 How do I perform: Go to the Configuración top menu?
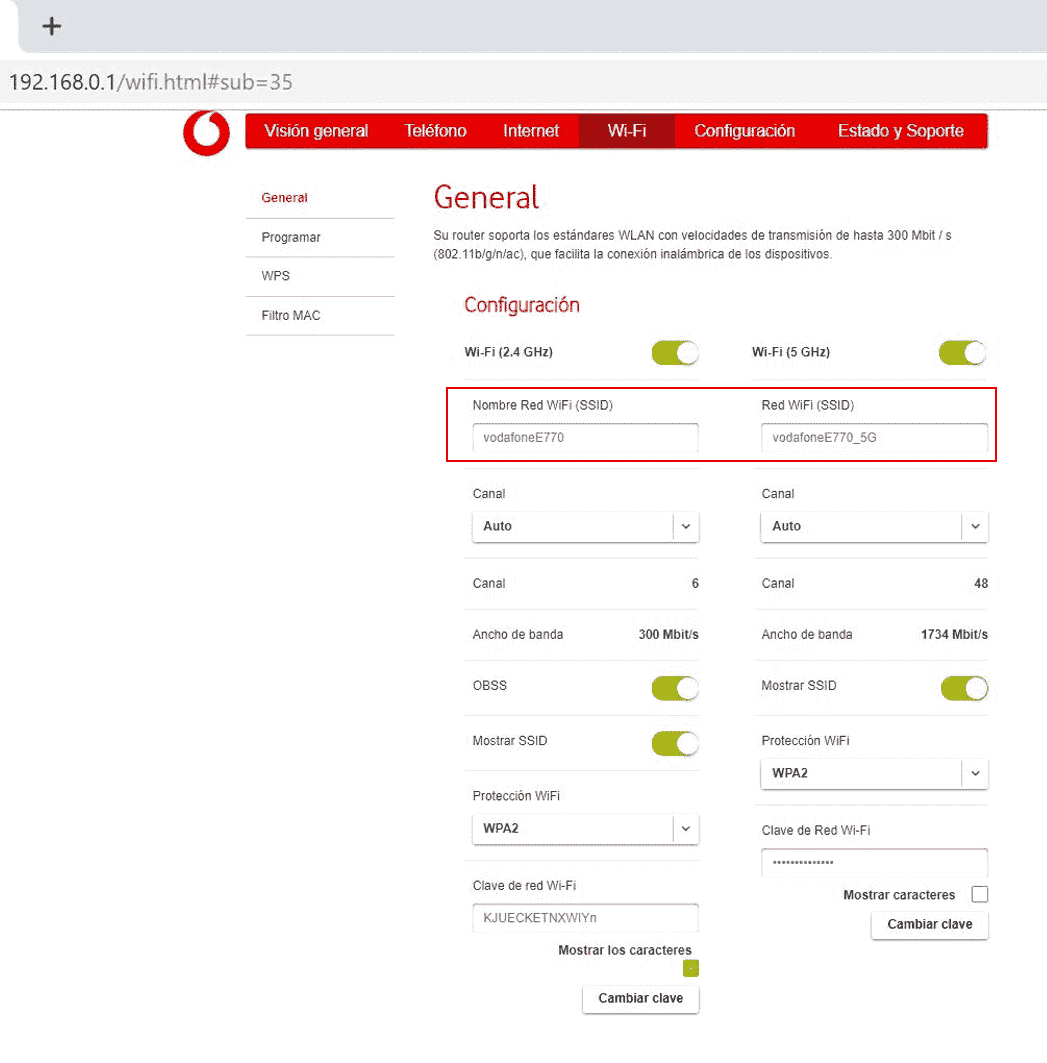pos(744,131)
